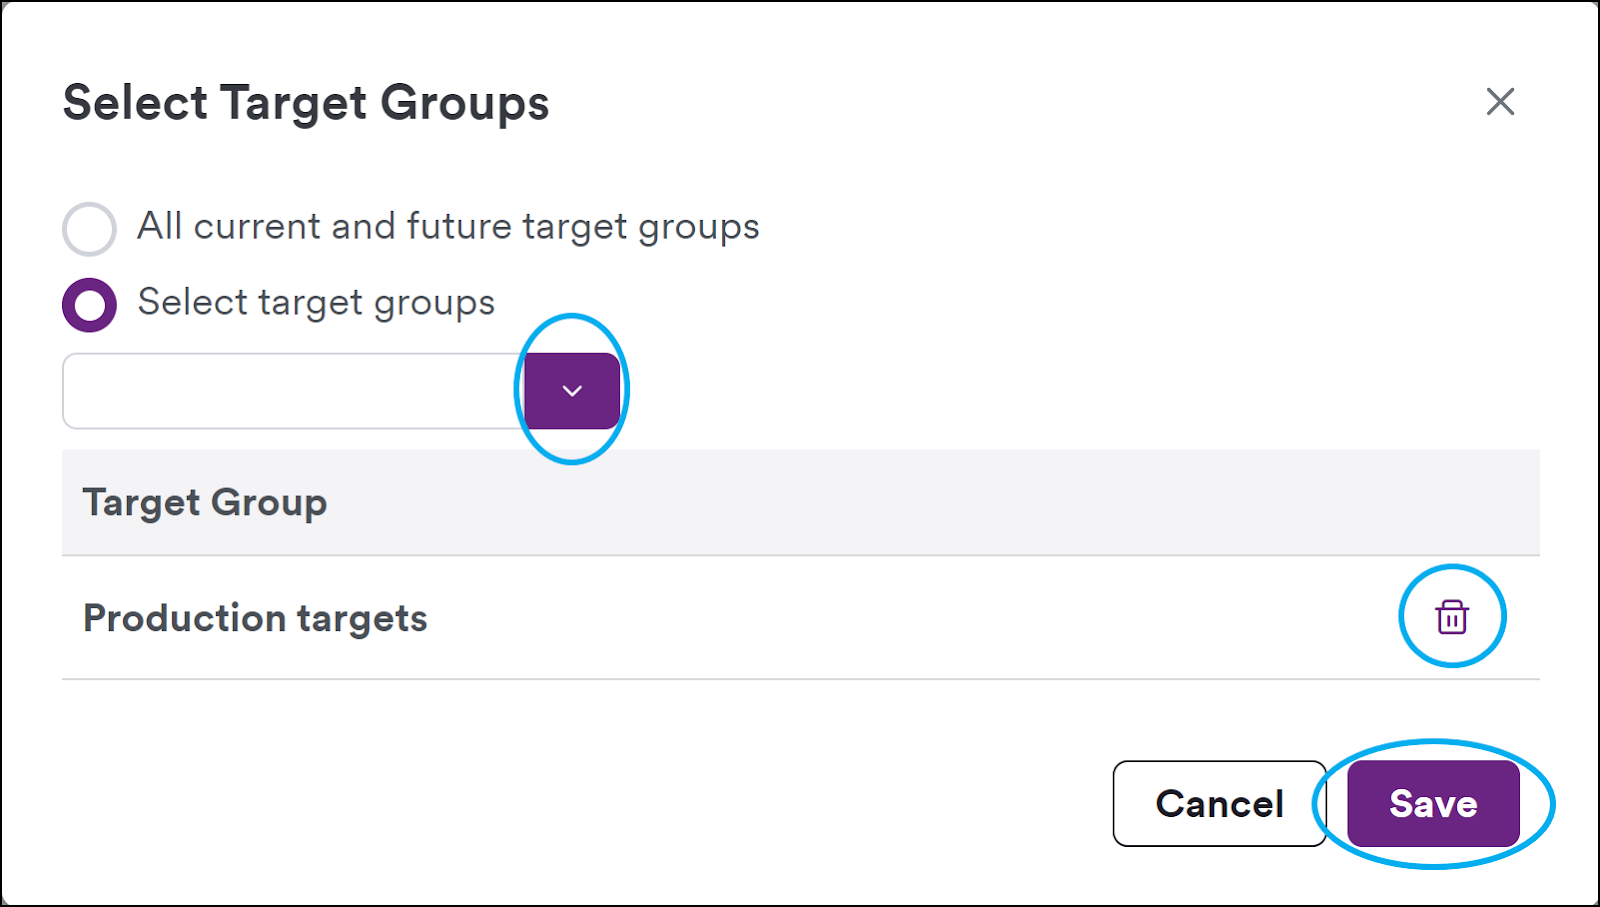
Task: Remove Production targets using the trash can
Action: [1452, 617]
